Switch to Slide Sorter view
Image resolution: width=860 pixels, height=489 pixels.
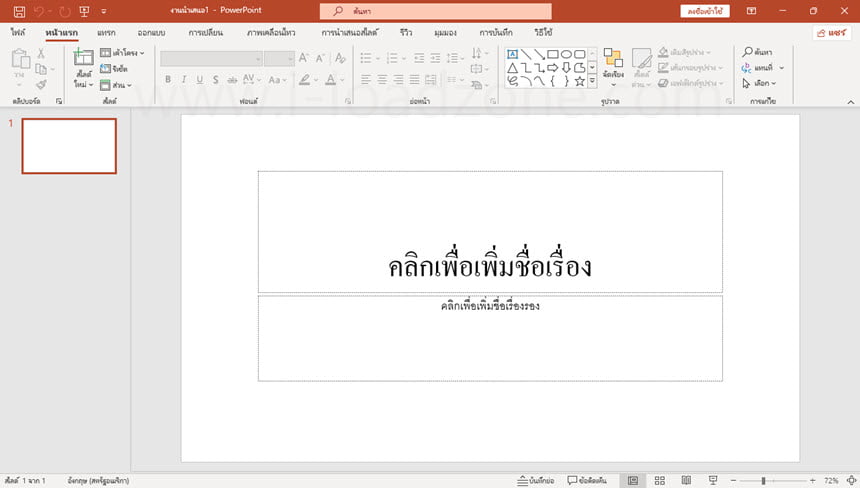pyautogui.click(x=660, y=480)
